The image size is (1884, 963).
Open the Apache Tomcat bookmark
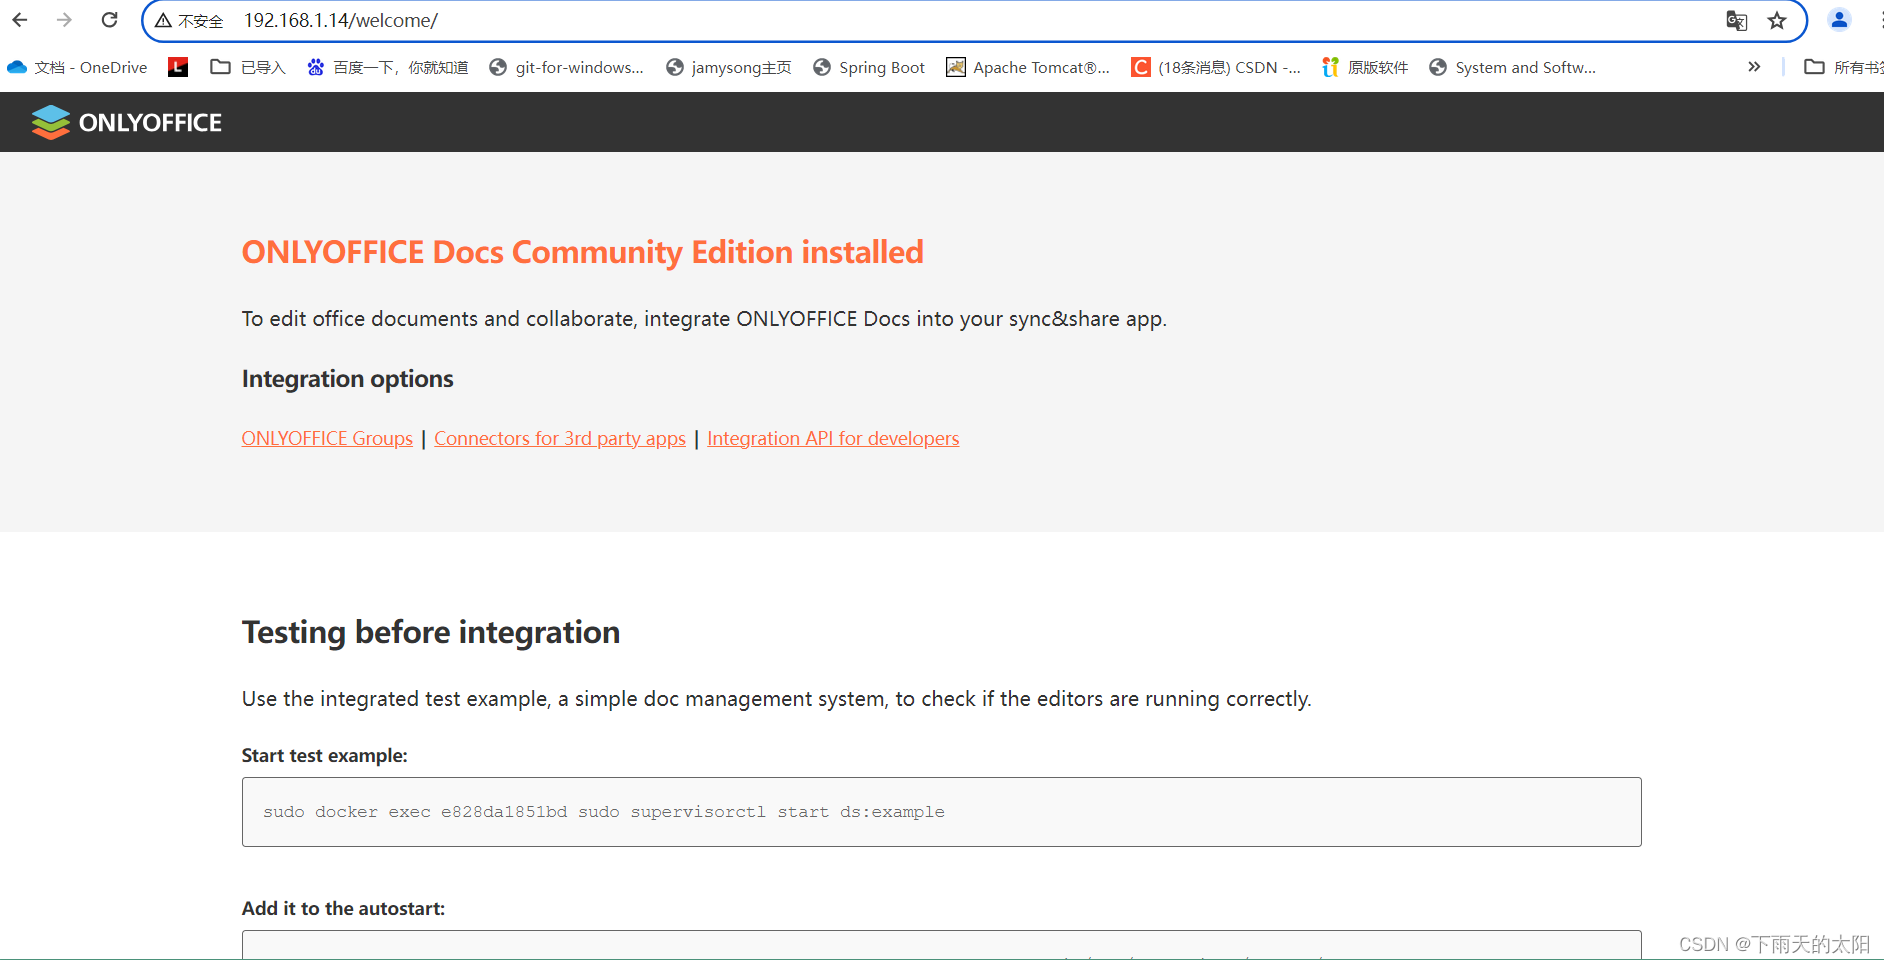pyautogui.click(x=1028, y=67)
